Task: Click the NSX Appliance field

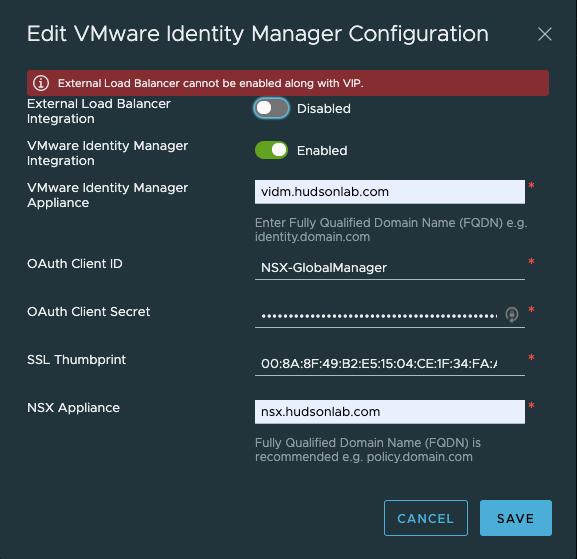Action: tap(390, 412)
